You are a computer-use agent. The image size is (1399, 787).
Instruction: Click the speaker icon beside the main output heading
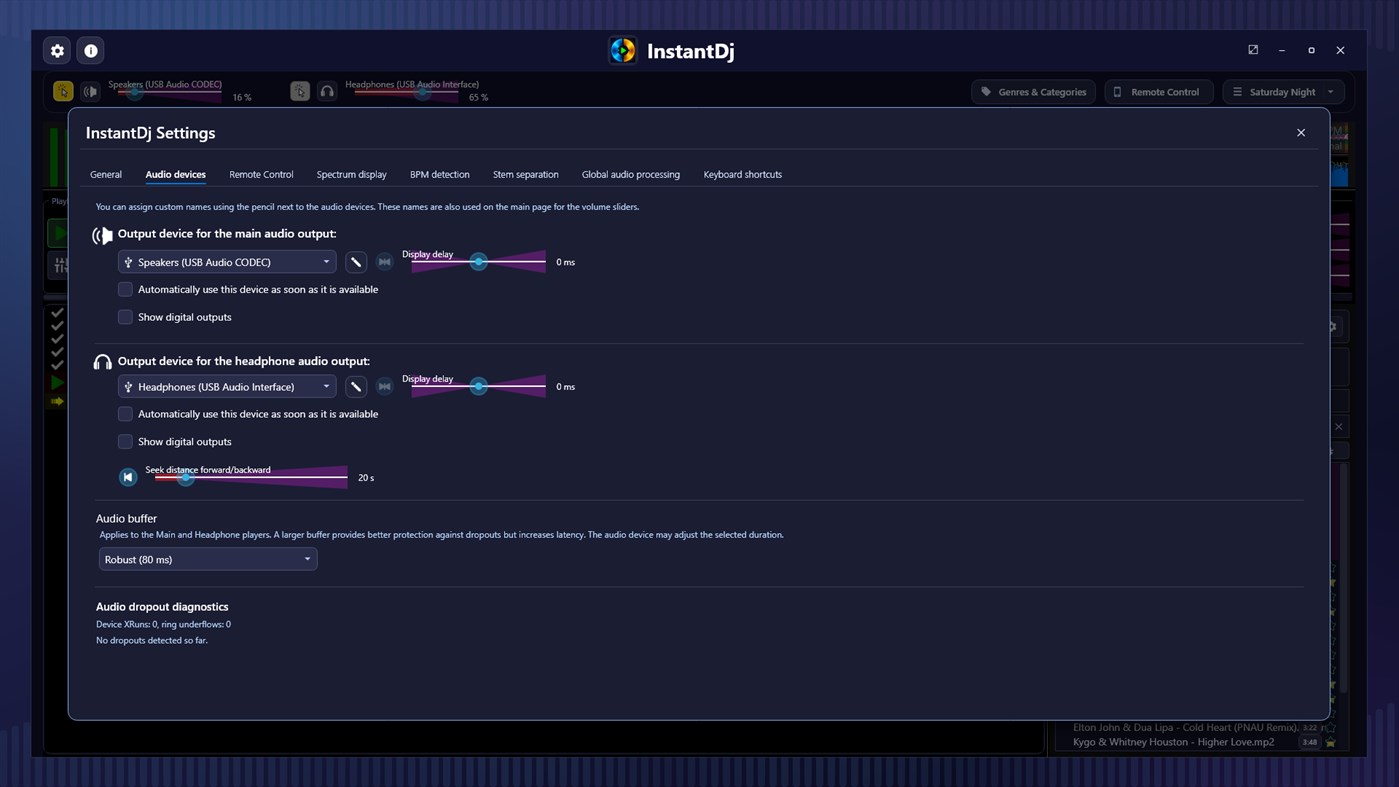(x=102, y=235)
